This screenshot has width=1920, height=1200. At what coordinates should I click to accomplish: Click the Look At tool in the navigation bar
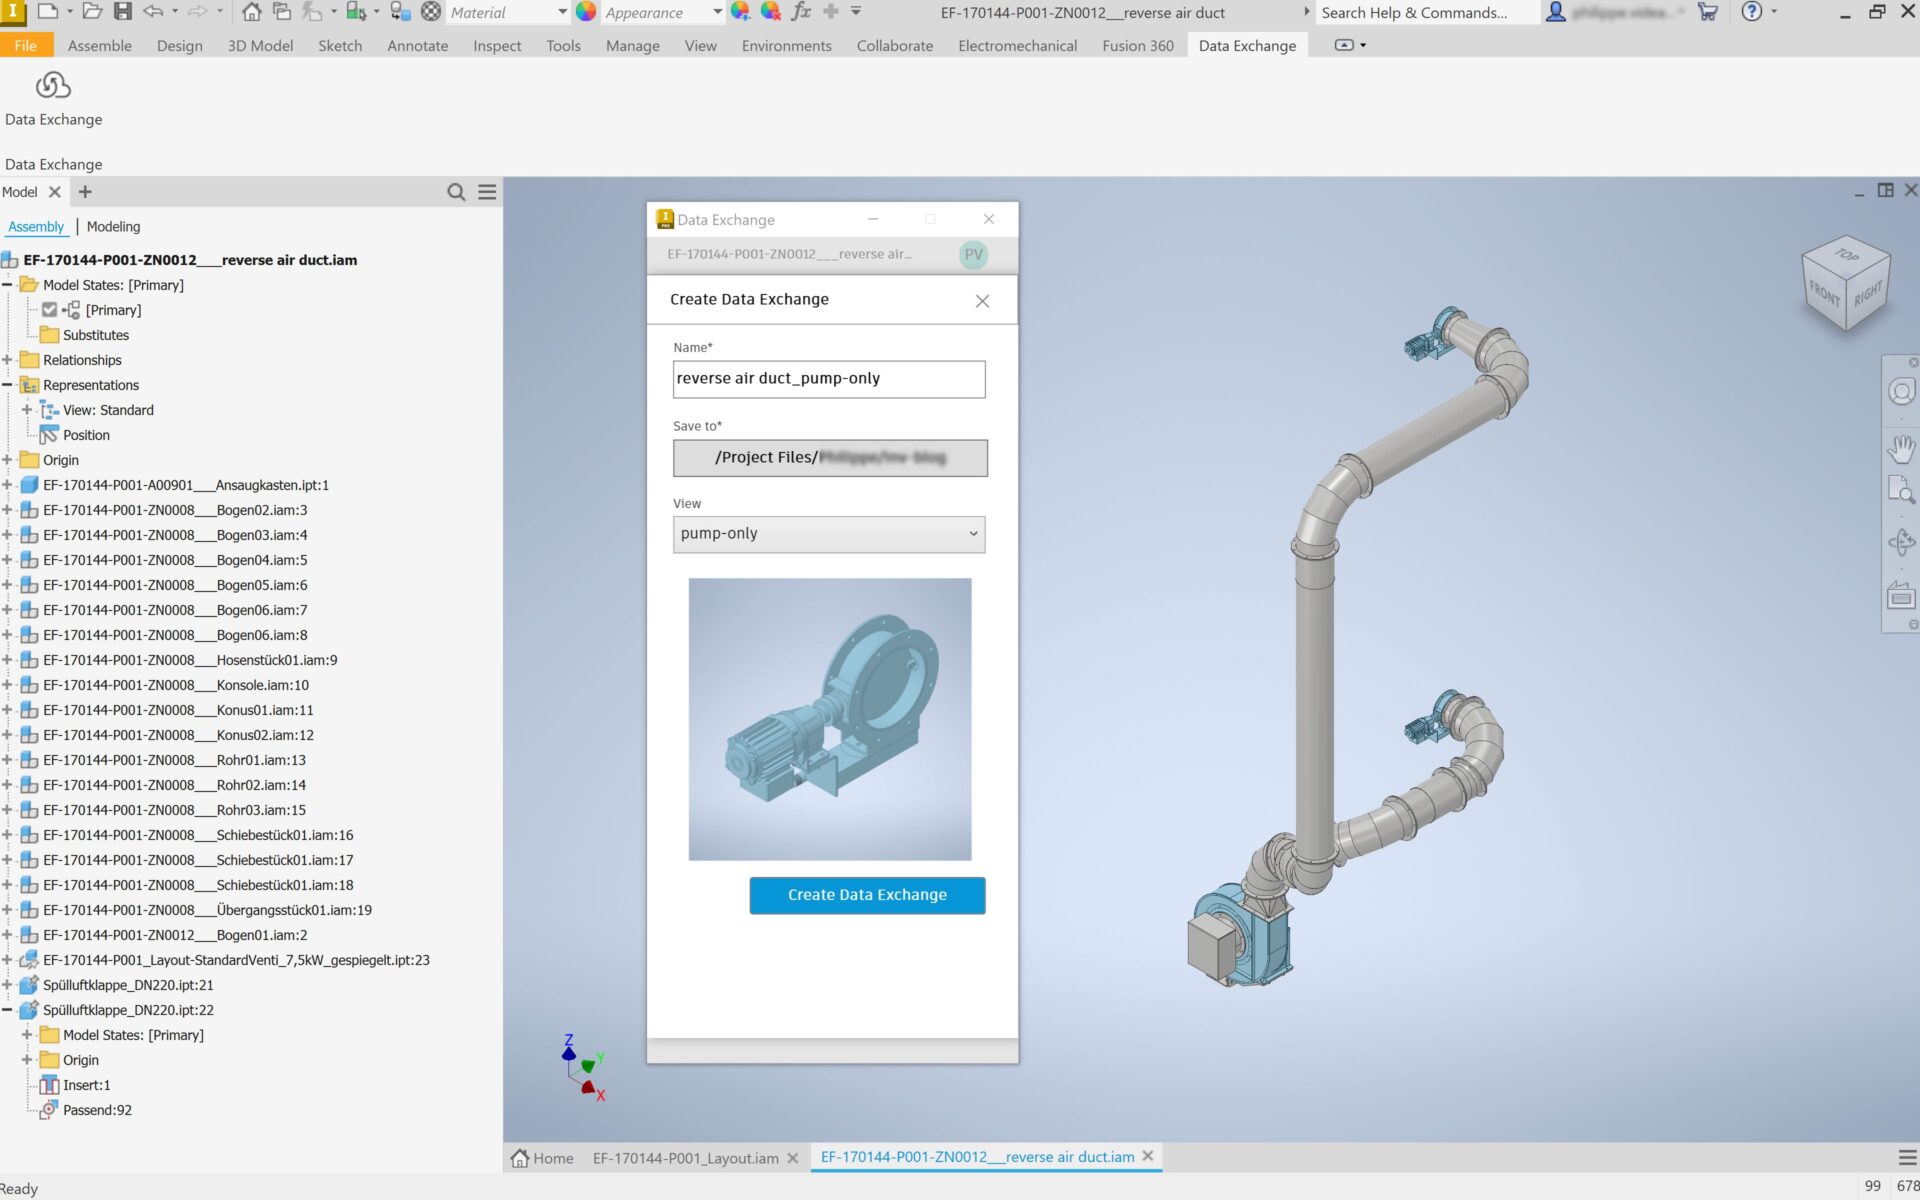pos(1901,596)
